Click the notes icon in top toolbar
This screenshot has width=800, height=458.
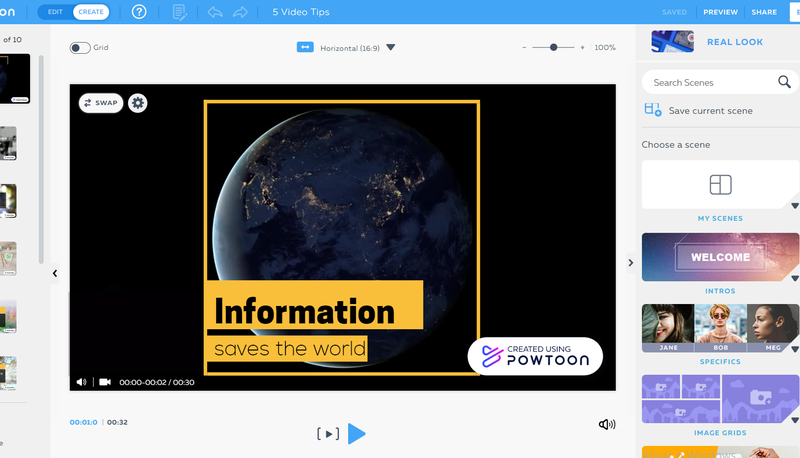[x=180, y=12]
